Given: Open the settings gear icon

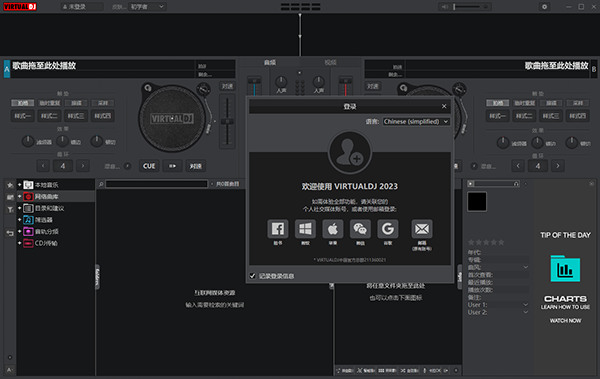Looking at the screenshot, I should pyautogui.click(x=545, y=7).
